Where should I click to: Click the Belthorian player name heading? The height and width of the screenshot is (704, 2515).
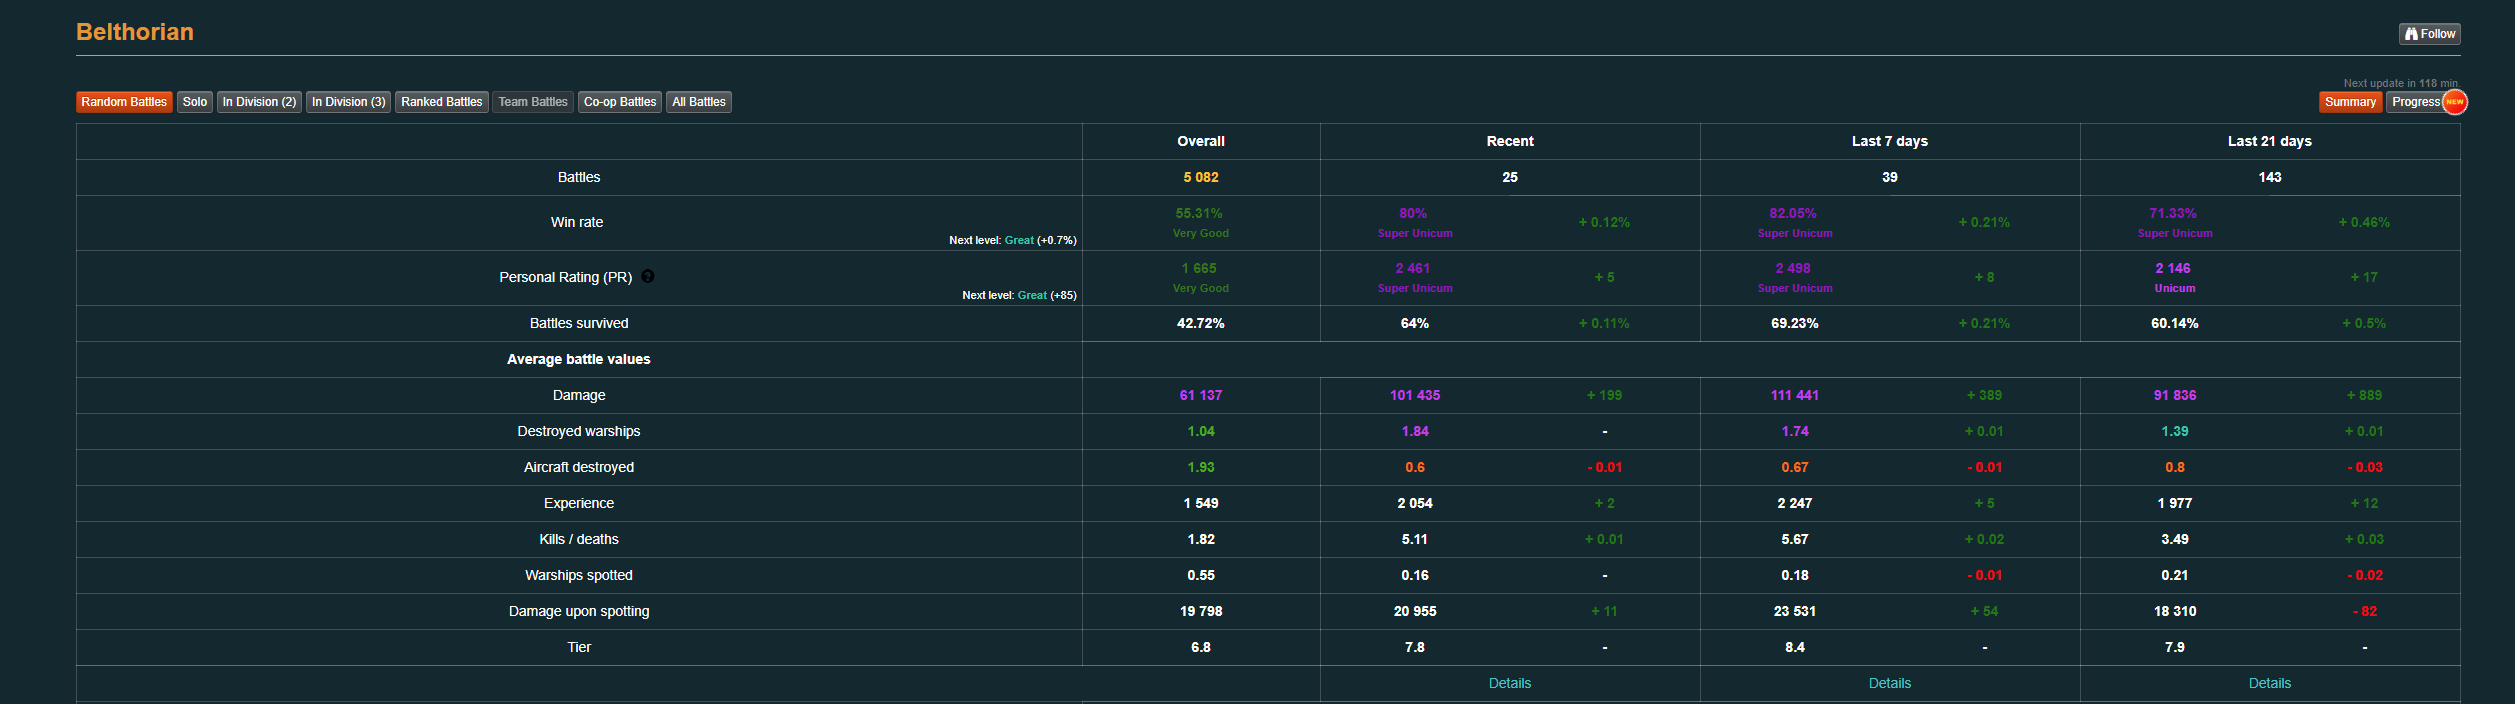click(135, 32)
